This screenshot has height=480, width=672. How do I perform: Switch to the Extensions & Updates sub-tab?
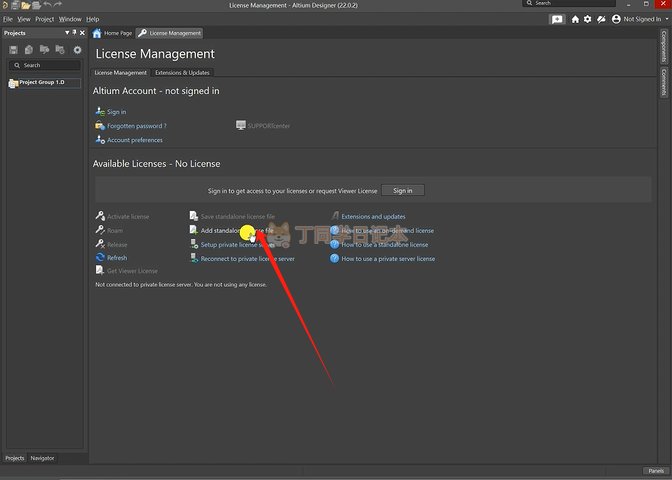pos(183,72)
